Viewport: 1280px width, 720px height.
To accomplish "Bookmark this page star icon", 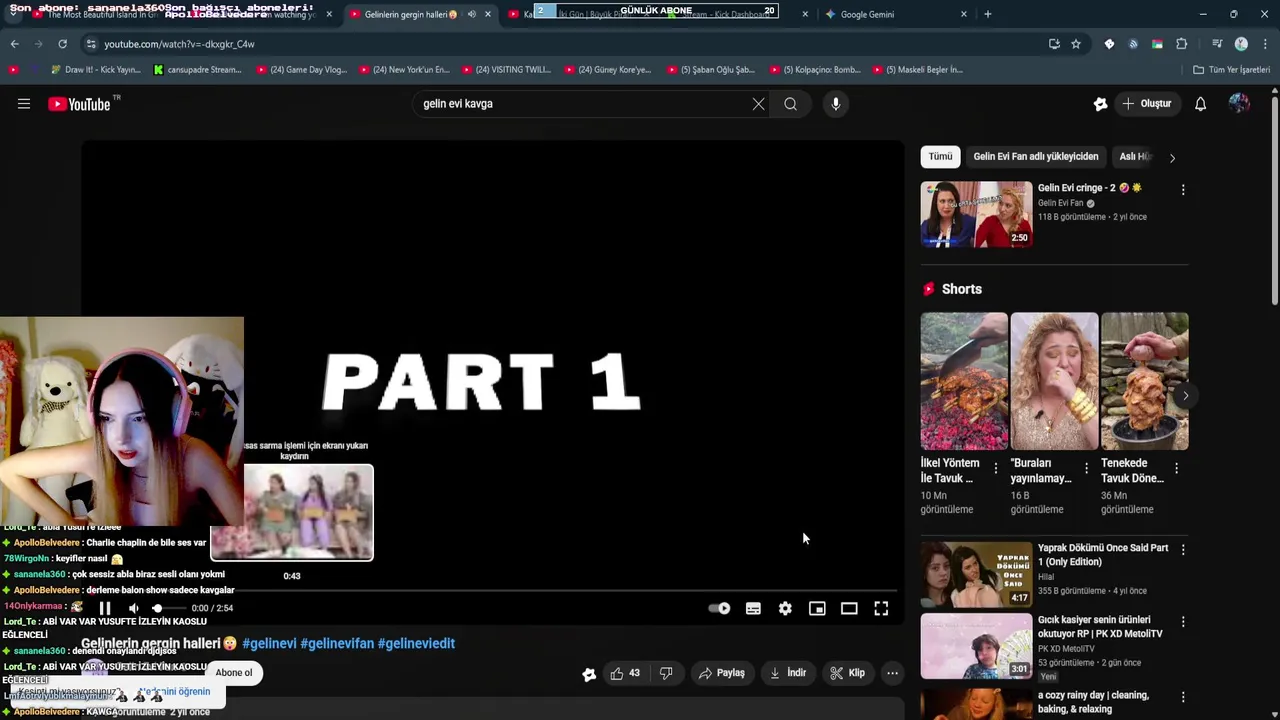I will click(1076, 44).
